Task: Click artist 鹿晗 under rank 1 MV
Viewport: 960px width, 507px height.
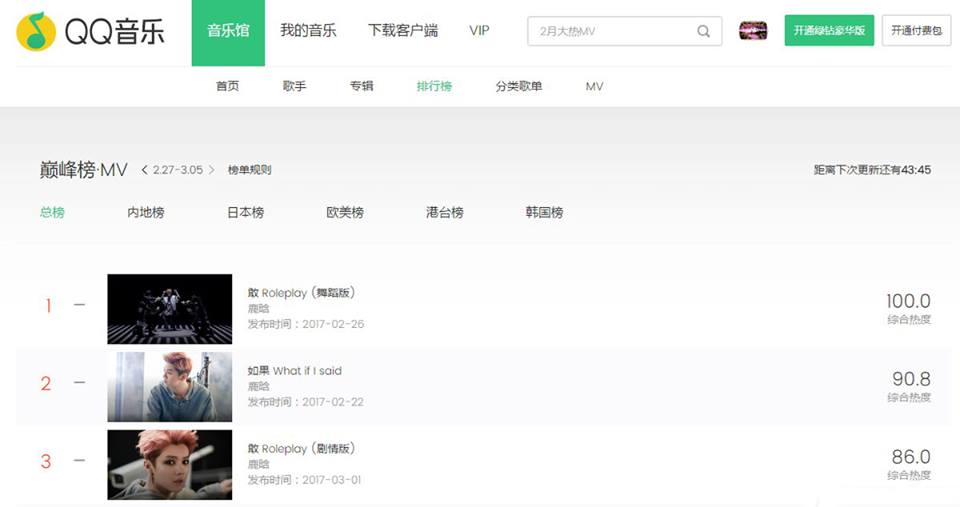Action: 258,309
